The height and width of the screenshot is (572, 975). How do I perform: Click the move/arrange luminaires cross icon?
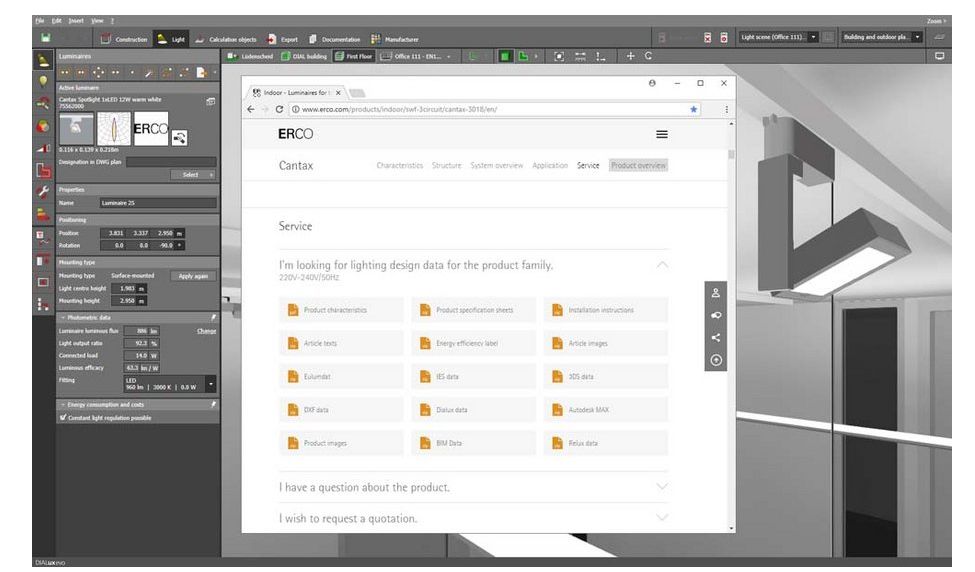98,73
